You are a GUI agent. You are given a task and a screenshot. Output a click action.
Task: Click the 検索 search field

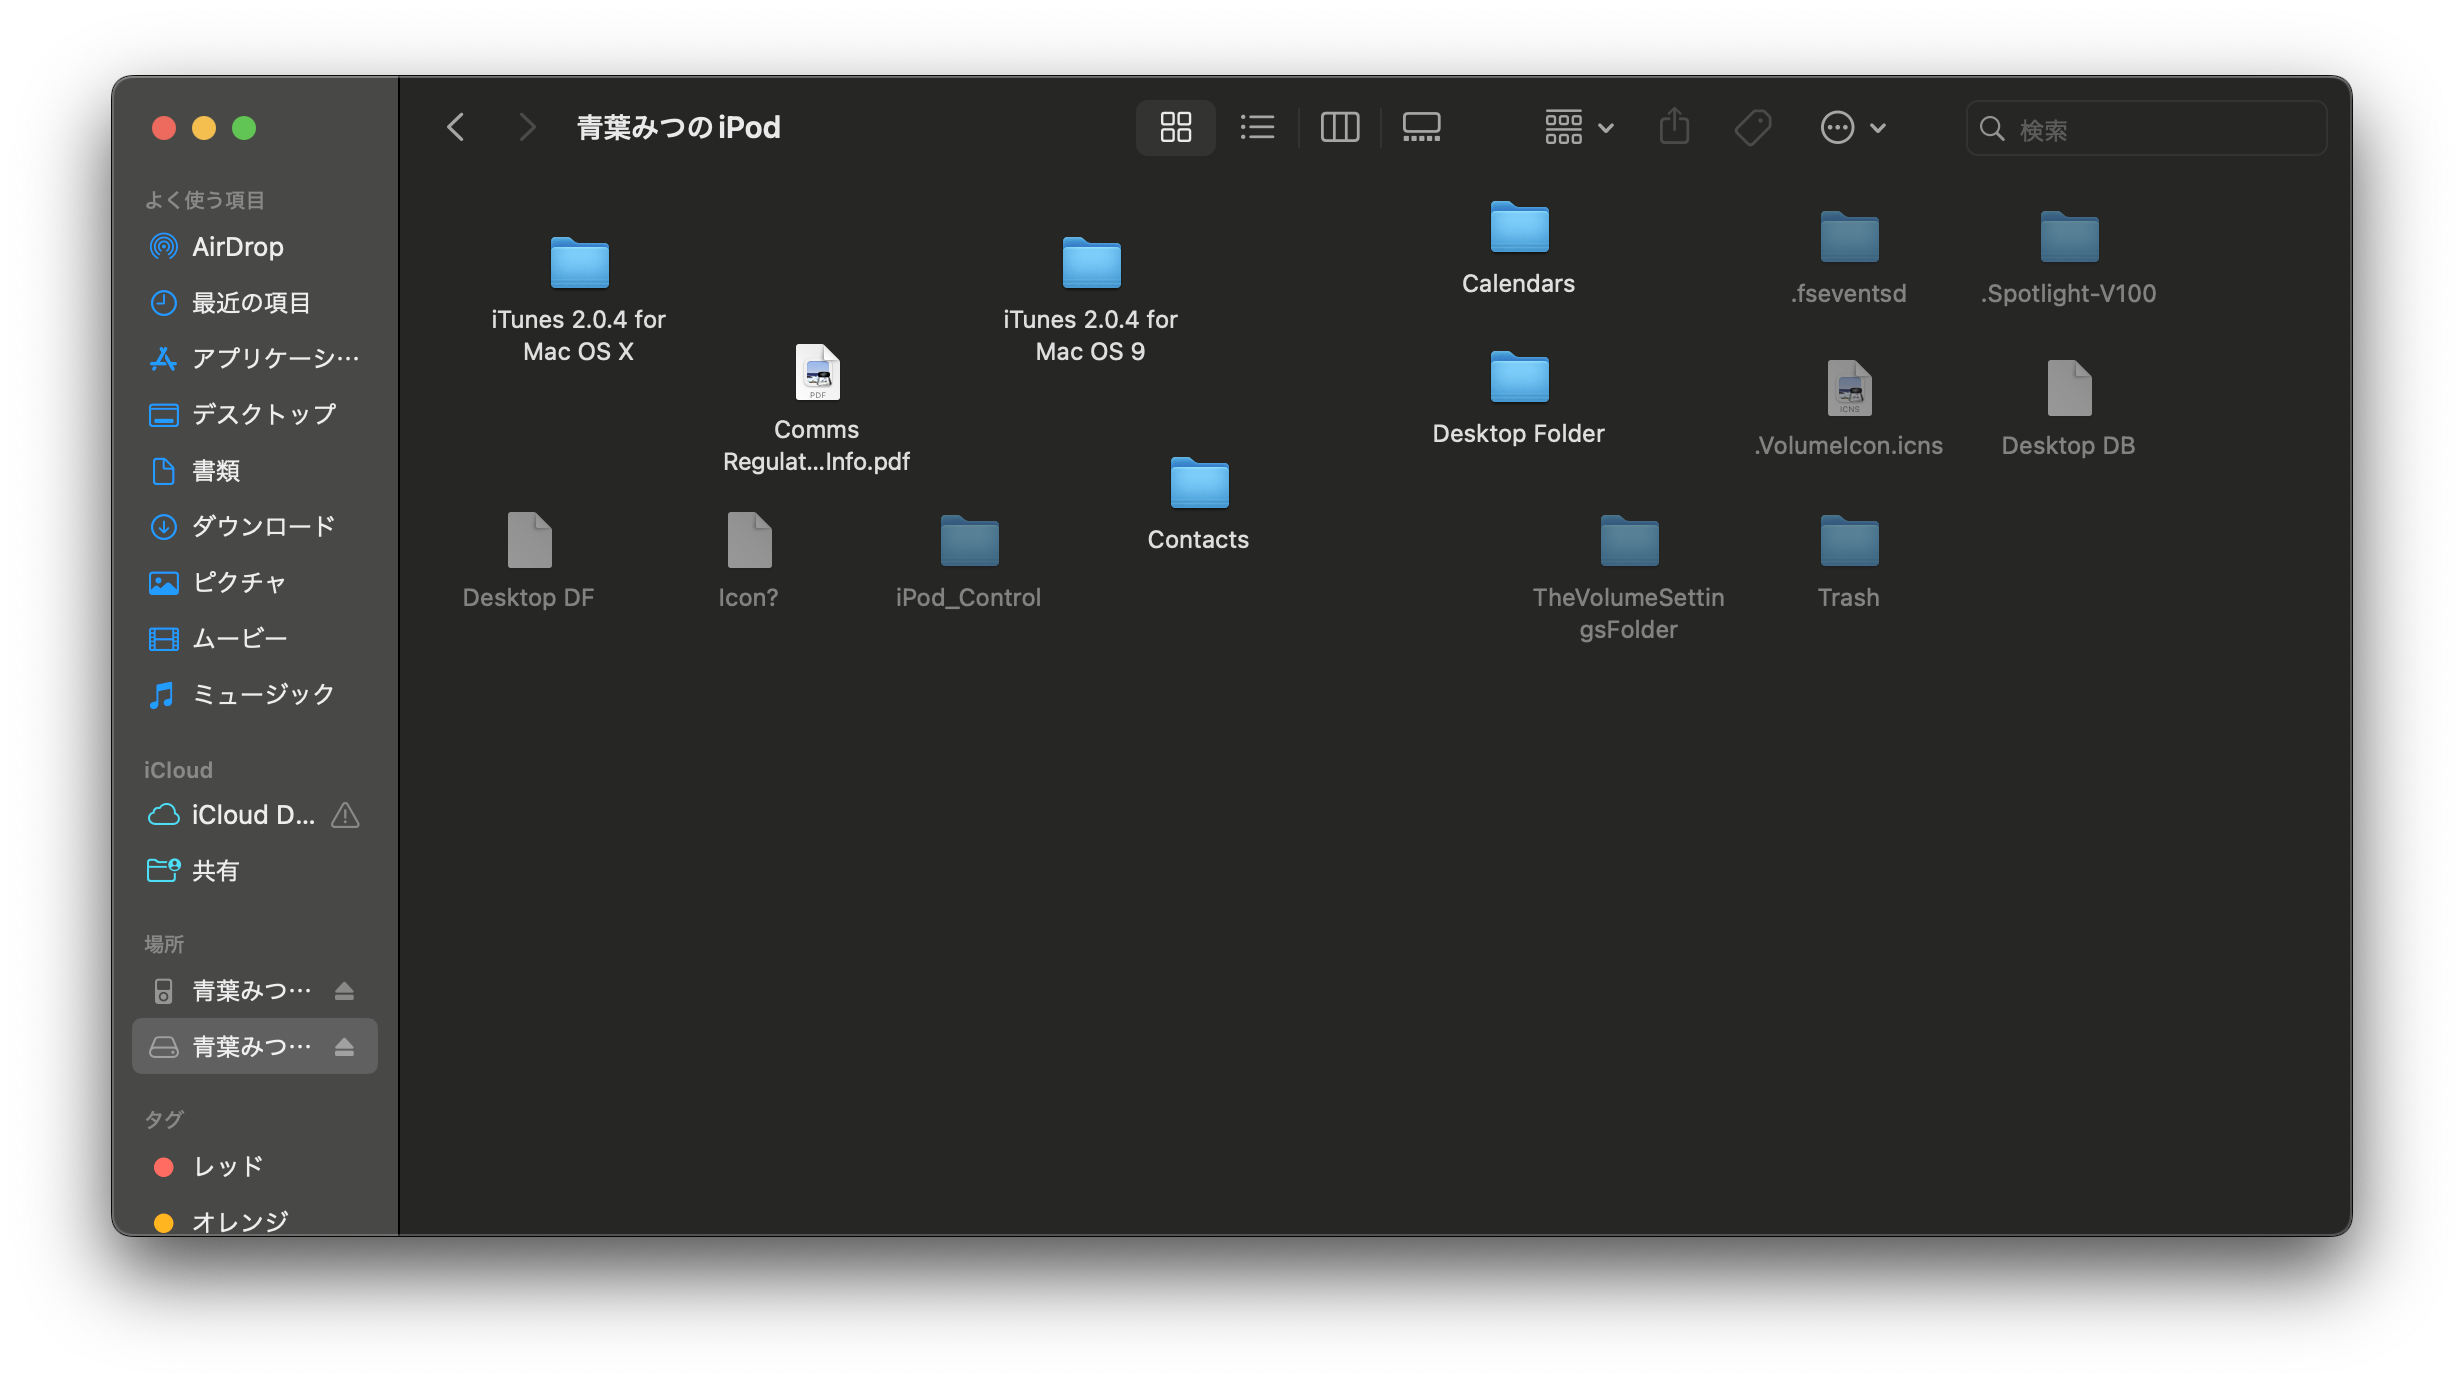tap(2146, 128)
